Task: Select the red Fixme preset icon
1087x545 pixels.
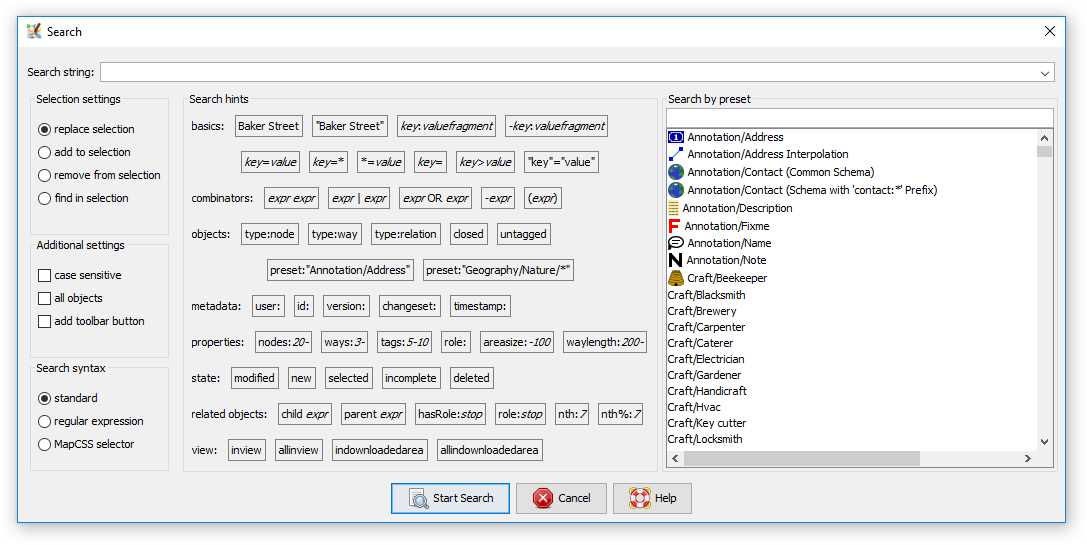Action: 673,226
